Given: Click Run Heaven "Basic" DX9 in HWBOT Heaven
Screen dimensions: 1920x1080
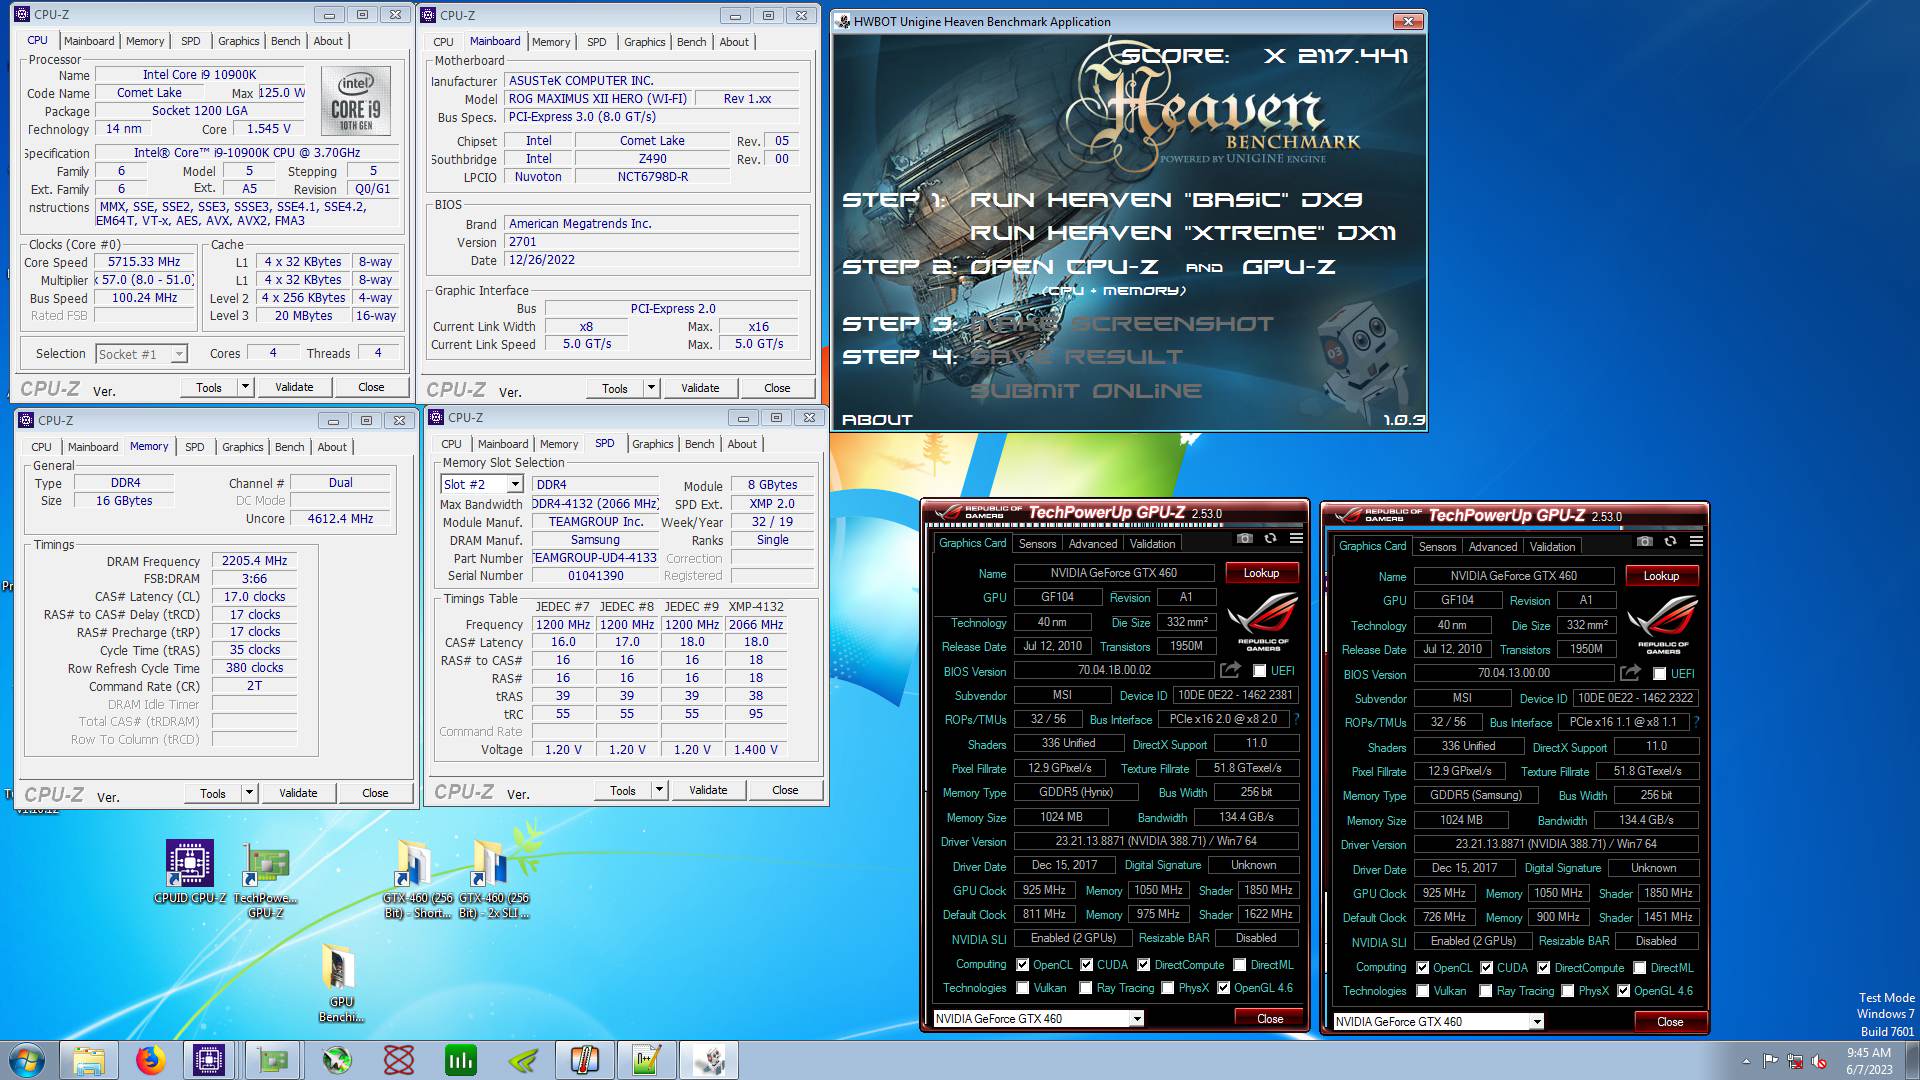Looking at the screenshot, I should tap(1166, 200).
